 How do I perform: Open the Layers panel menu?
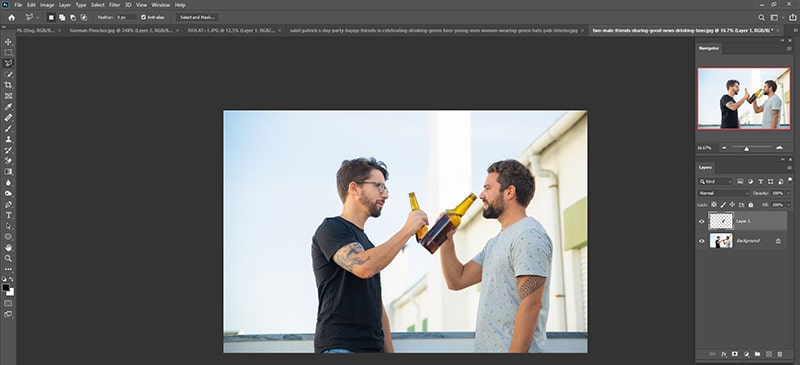[789, 168]
